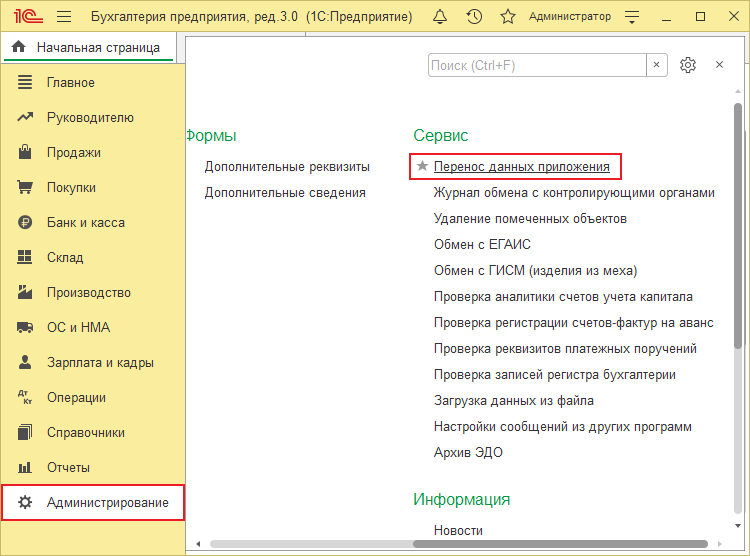Open Обмен с ГИСМ (изделия из меха)
This screenshot has width=750, height=556.
(535, 271)
